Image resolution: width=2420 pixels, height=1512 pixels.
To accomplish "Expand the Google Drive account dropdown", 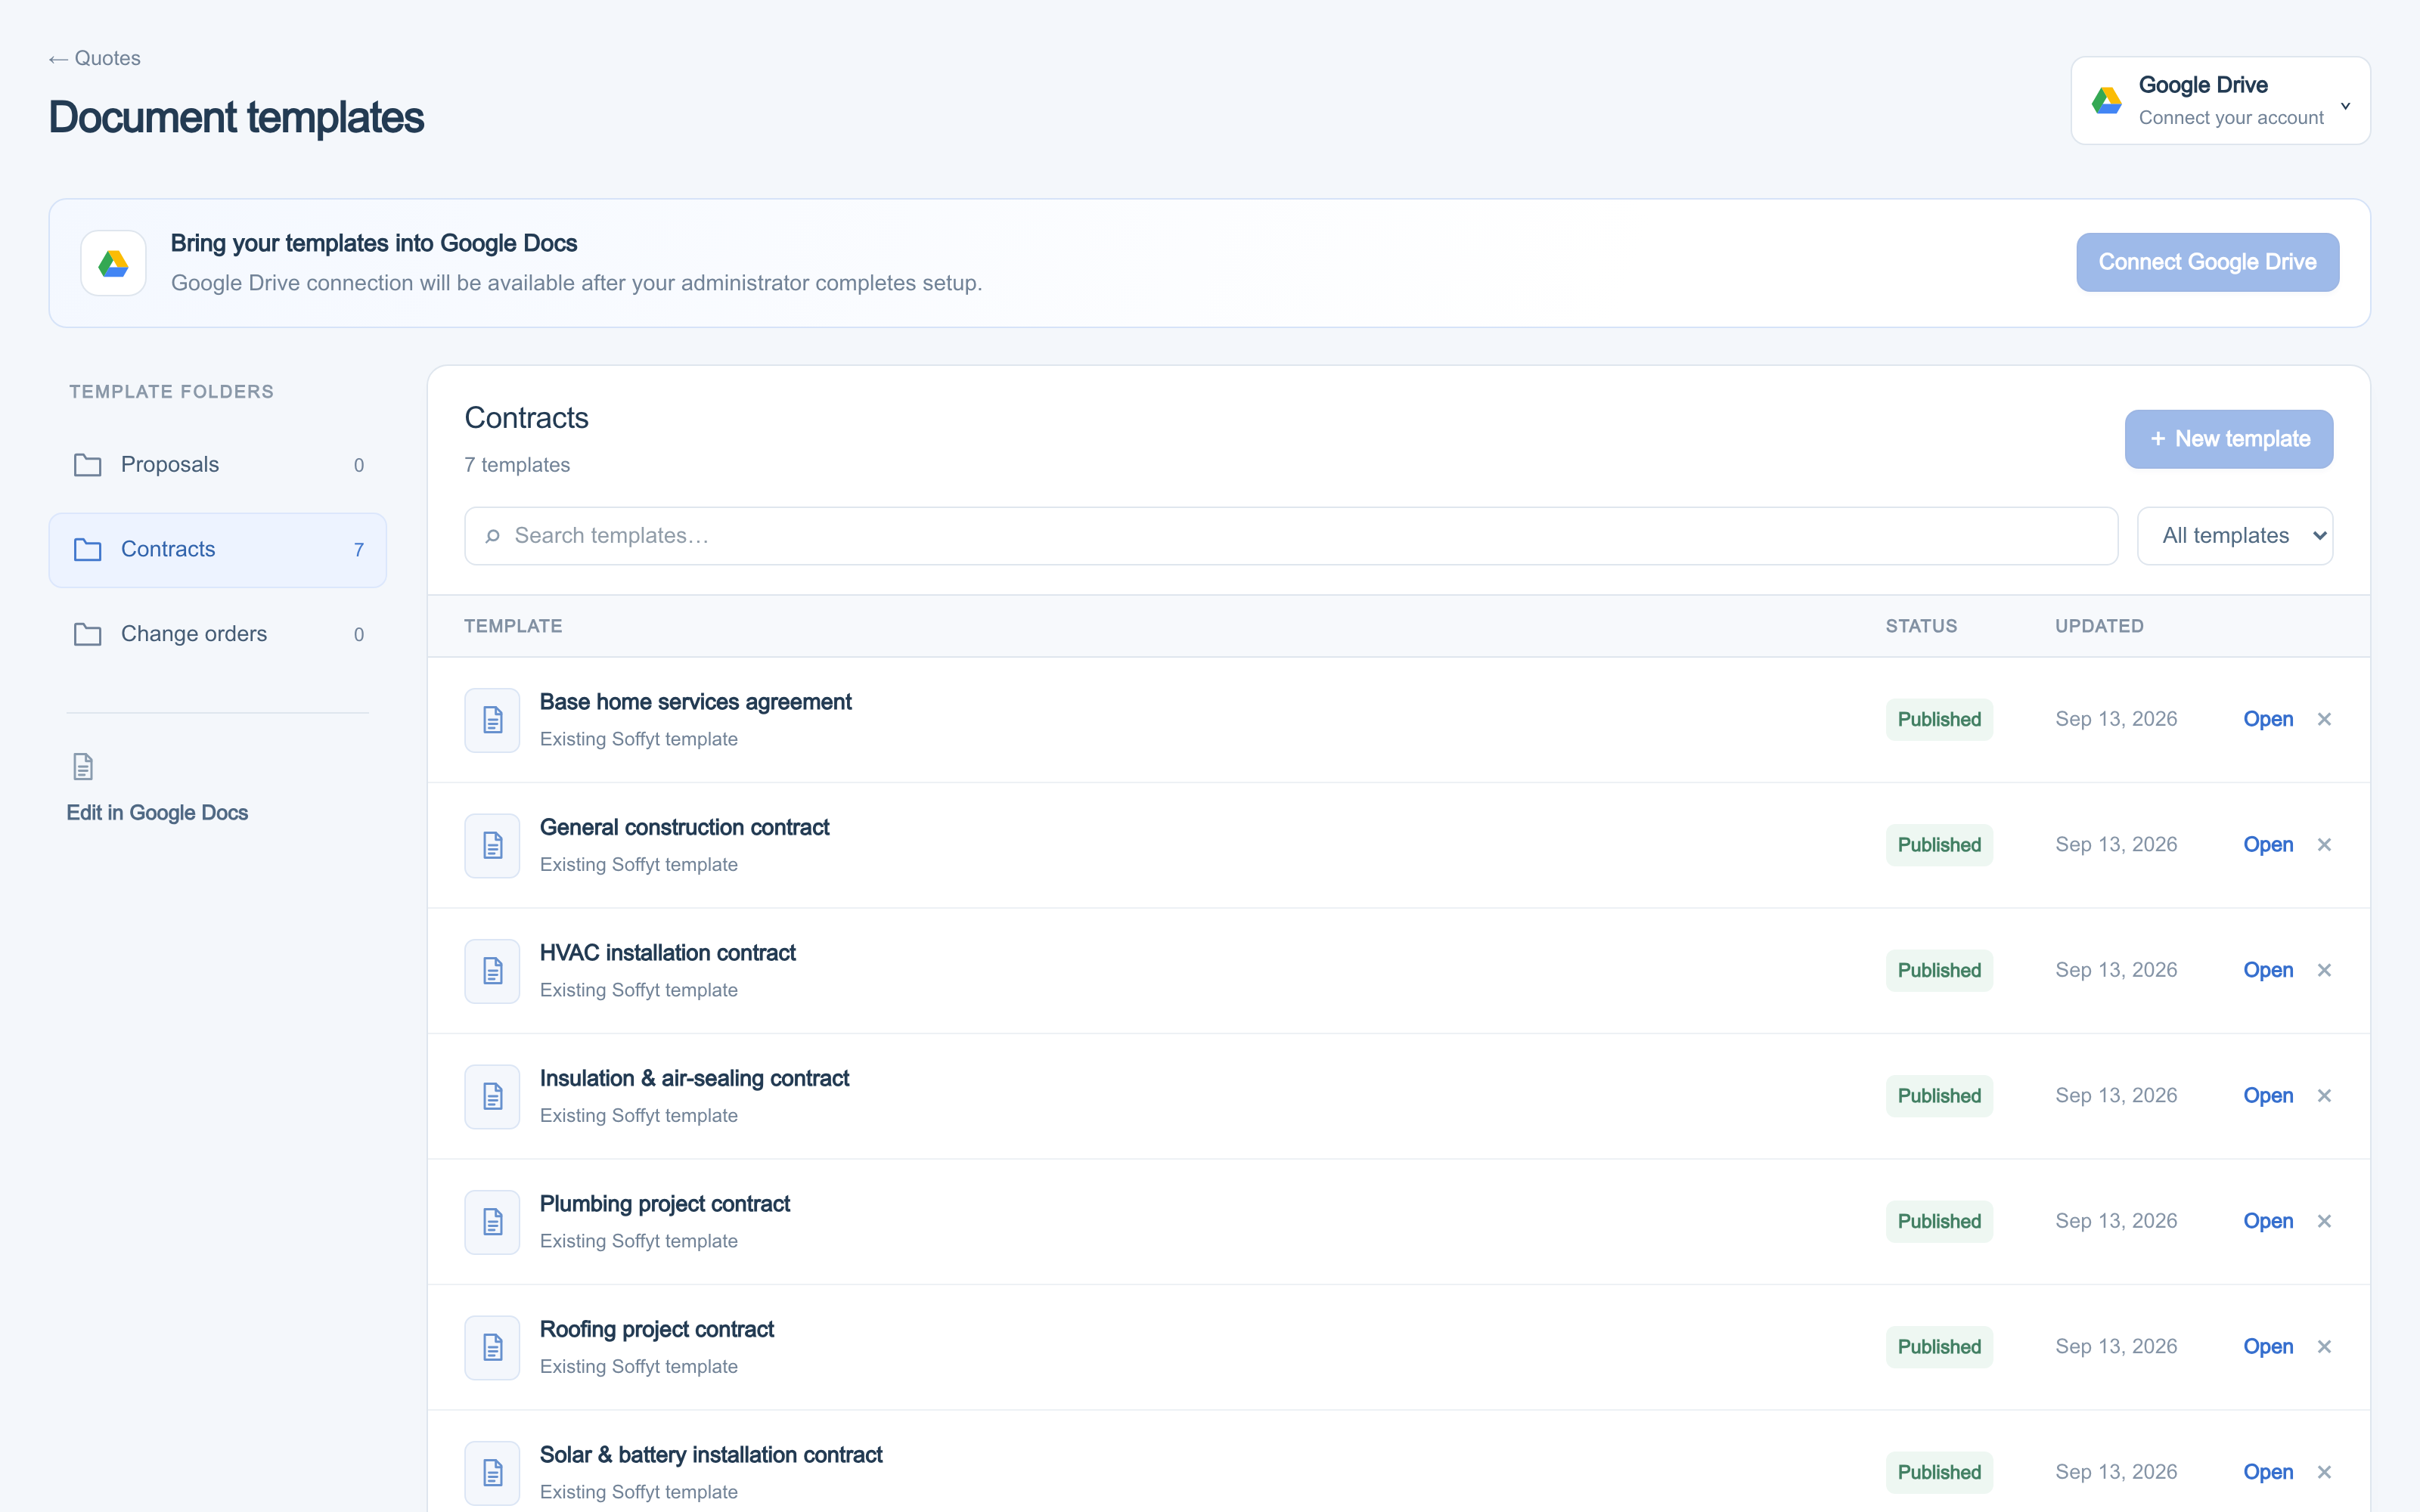I will (x=2220, y=101).
